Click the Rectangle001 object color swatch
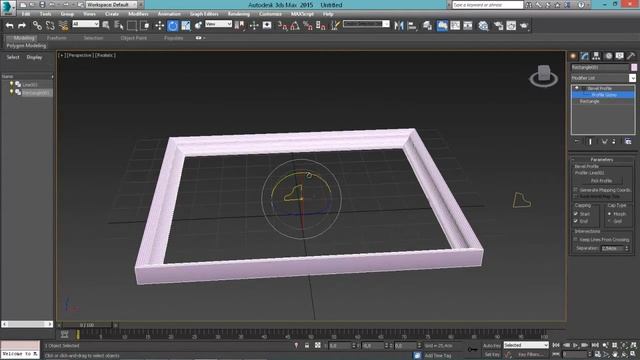 (x=633, y=67)
